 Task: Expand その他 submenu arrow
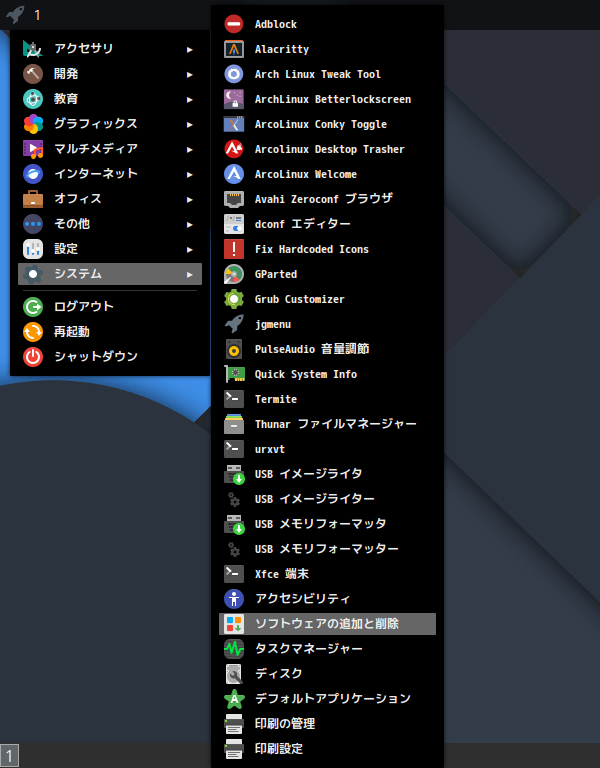tap(190, 224)
